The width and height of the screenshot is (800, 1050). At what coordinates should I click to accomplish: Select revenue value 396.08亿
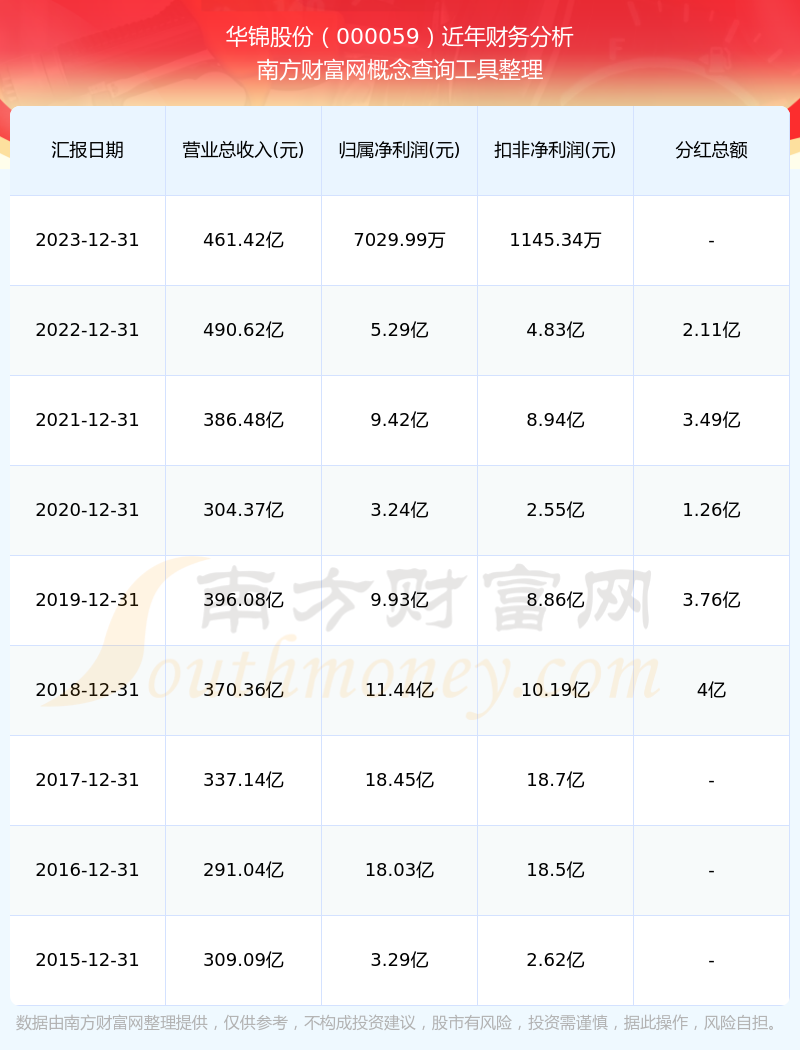[x=244, y=600]
